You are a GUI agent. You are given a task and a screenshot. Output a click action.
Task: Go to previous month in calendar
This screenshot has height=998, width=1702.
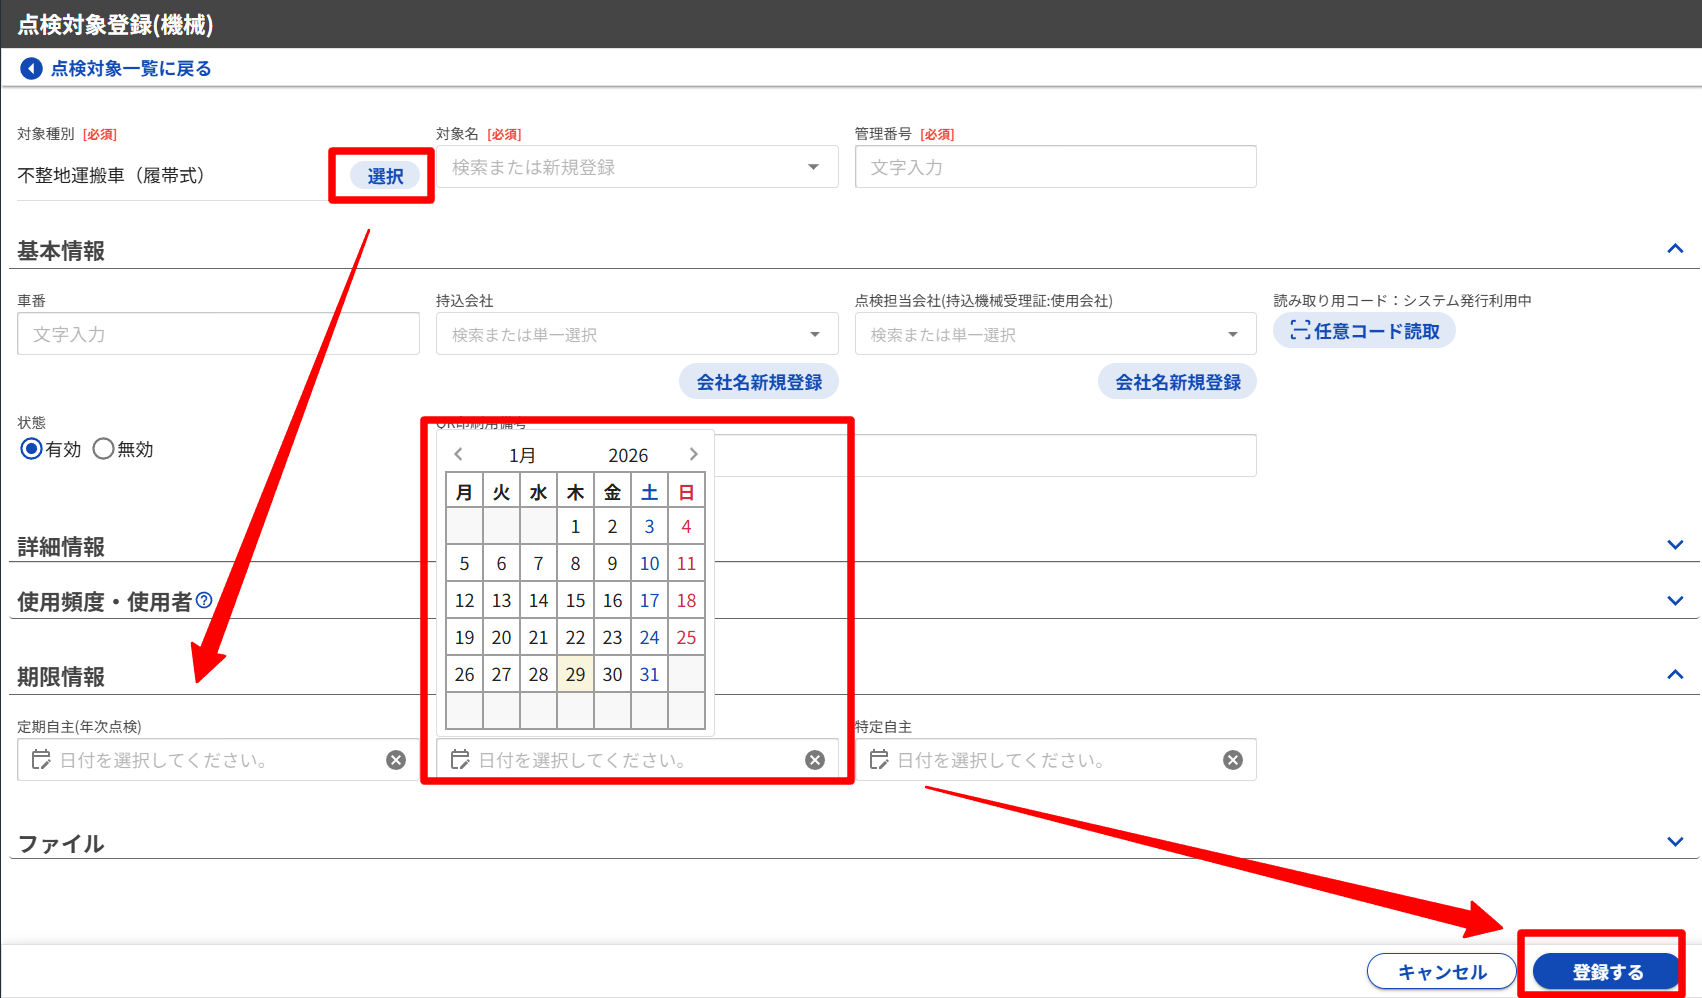(x=459, y=454)
